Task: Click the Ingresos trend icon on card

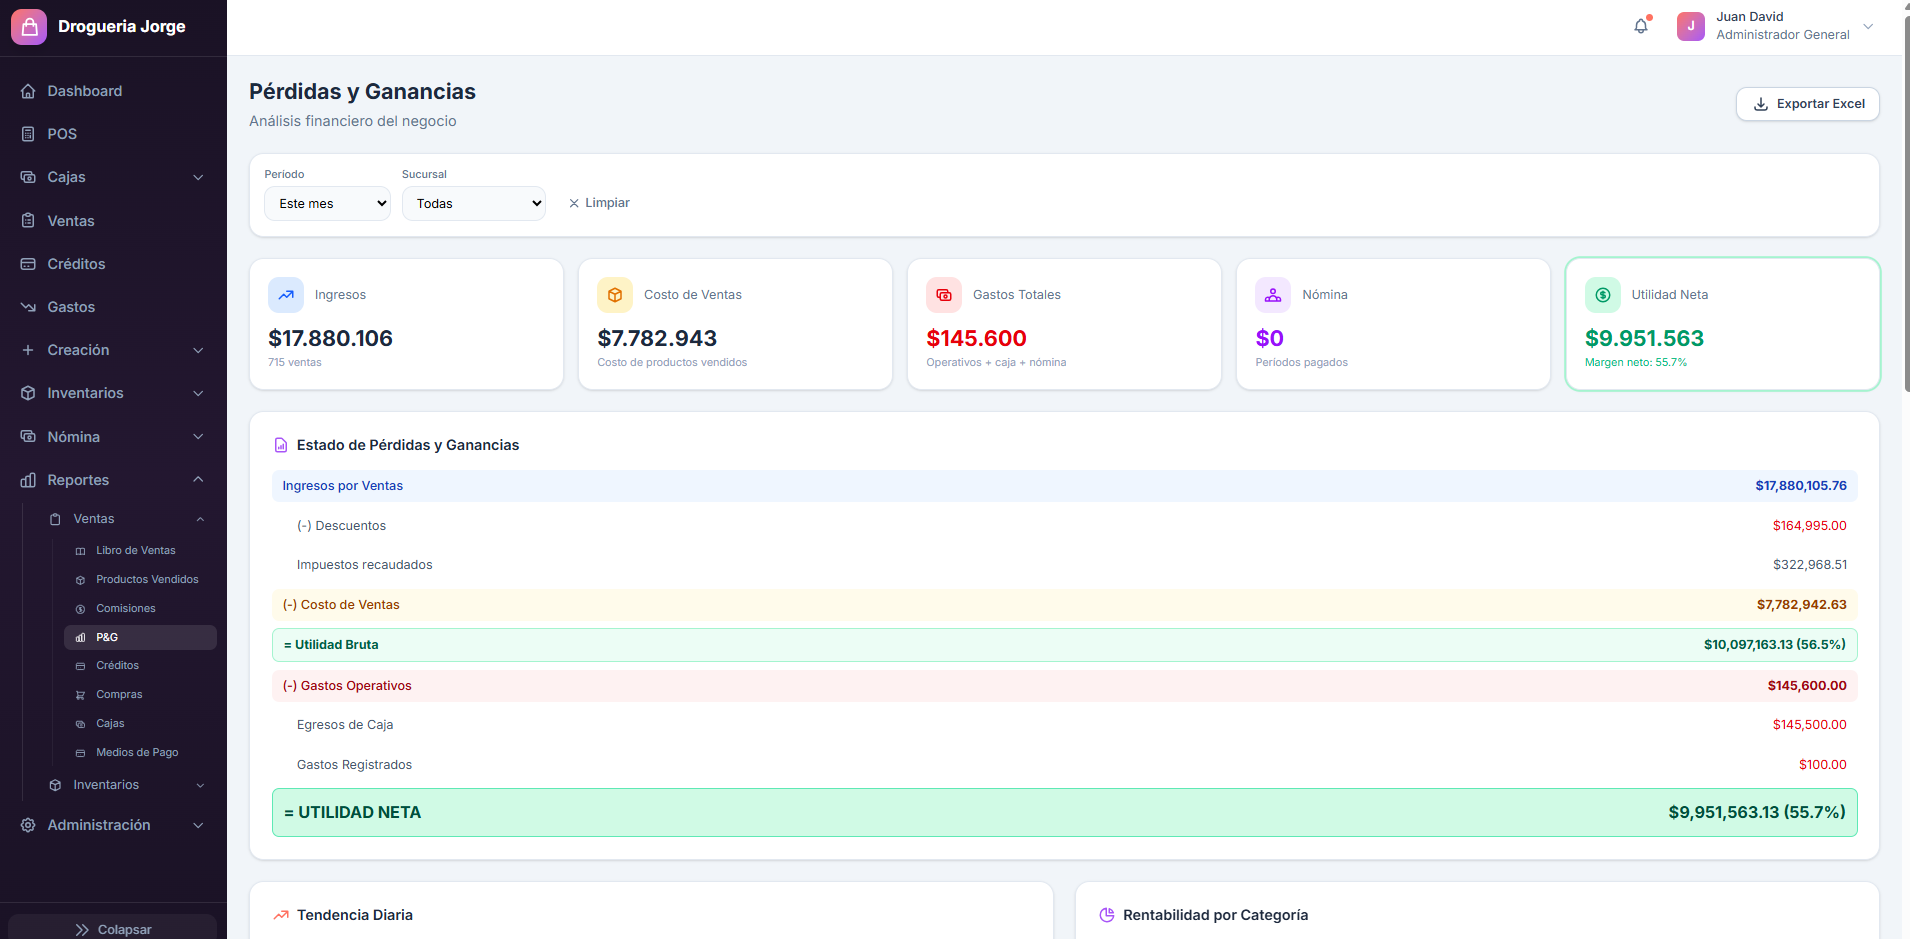Action: (x=286, y=294)
